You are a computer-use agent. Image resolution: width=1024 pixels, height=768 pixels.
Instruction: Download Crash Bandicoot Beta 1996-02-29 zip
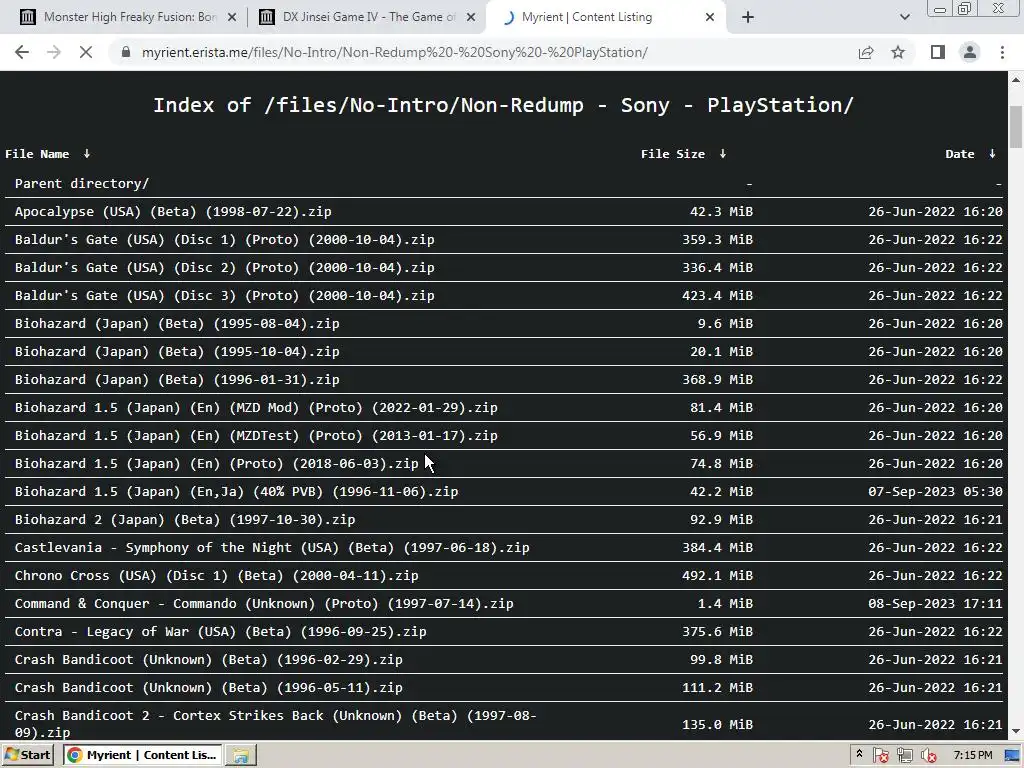pyautogui.click(x=208, y=660)
